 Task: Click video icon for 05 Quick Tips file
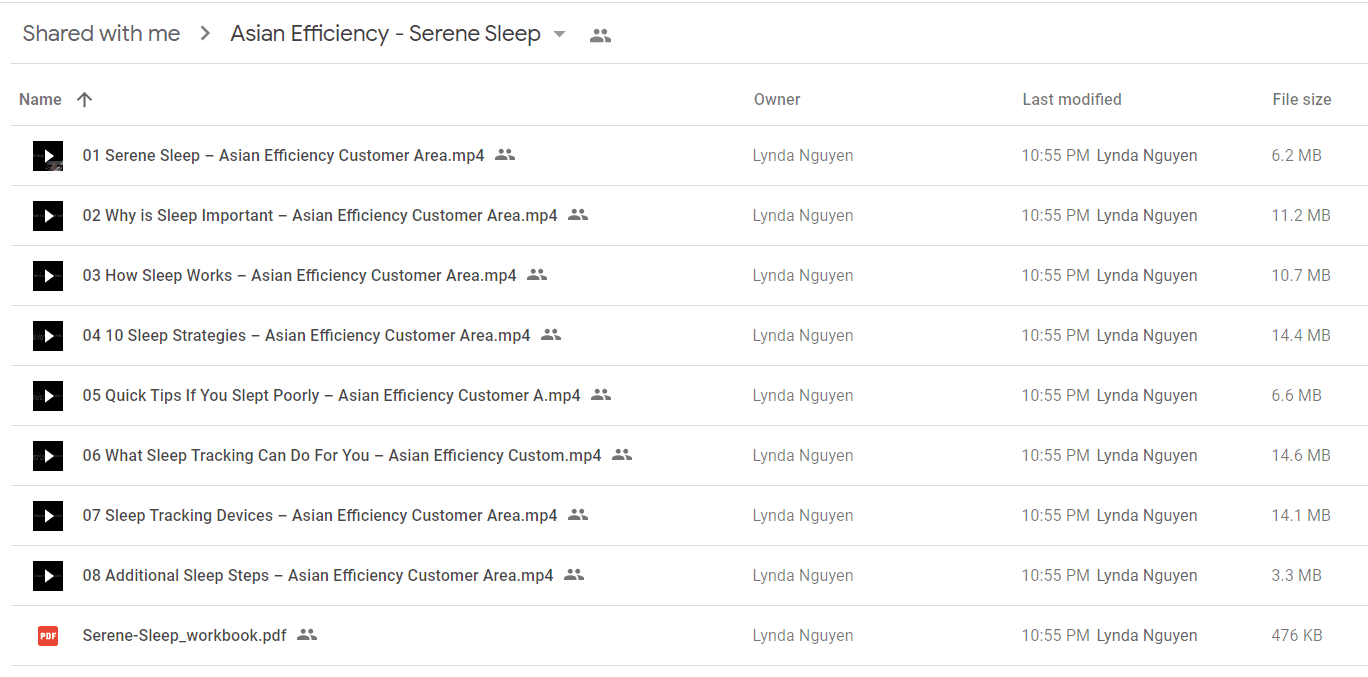pos(48,396)
